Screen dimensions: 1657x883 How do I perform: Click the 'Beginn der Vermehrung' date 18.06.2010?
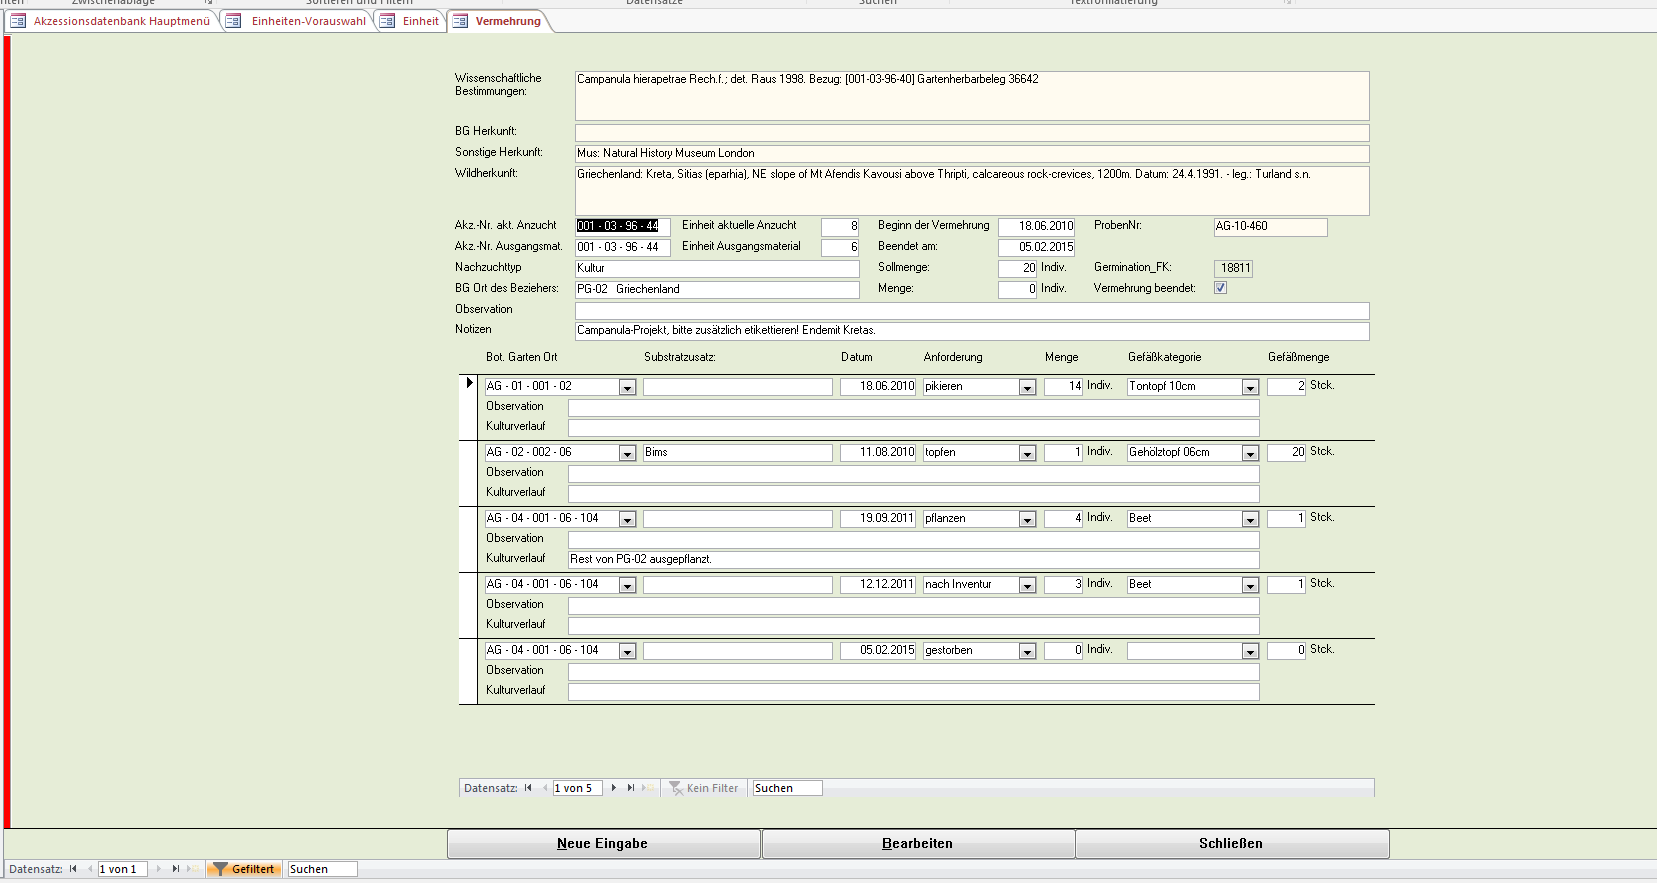coord(1036,227)
